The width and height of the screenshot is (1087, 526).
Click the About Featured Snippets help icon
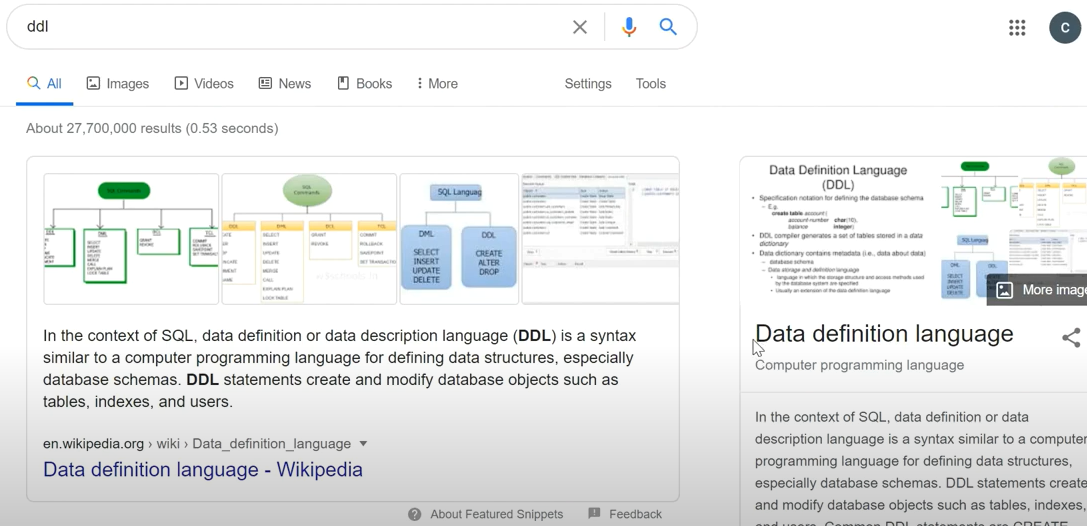point(415,514)
